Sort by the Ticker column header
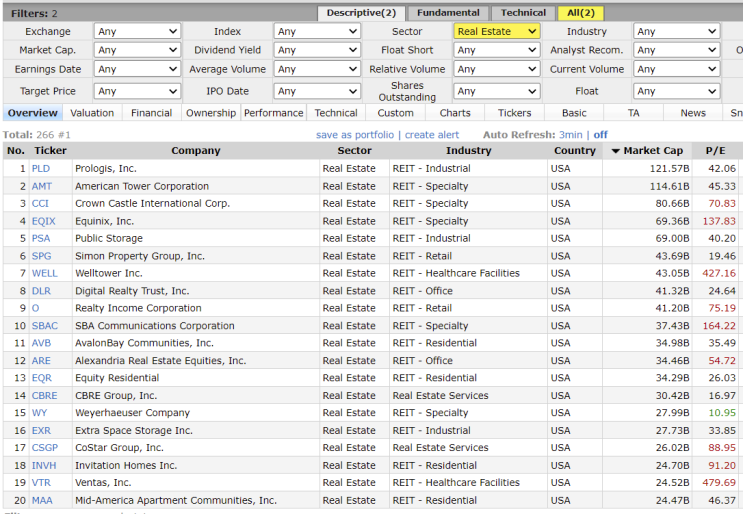743x514 pixels. (x=50, y=151)
